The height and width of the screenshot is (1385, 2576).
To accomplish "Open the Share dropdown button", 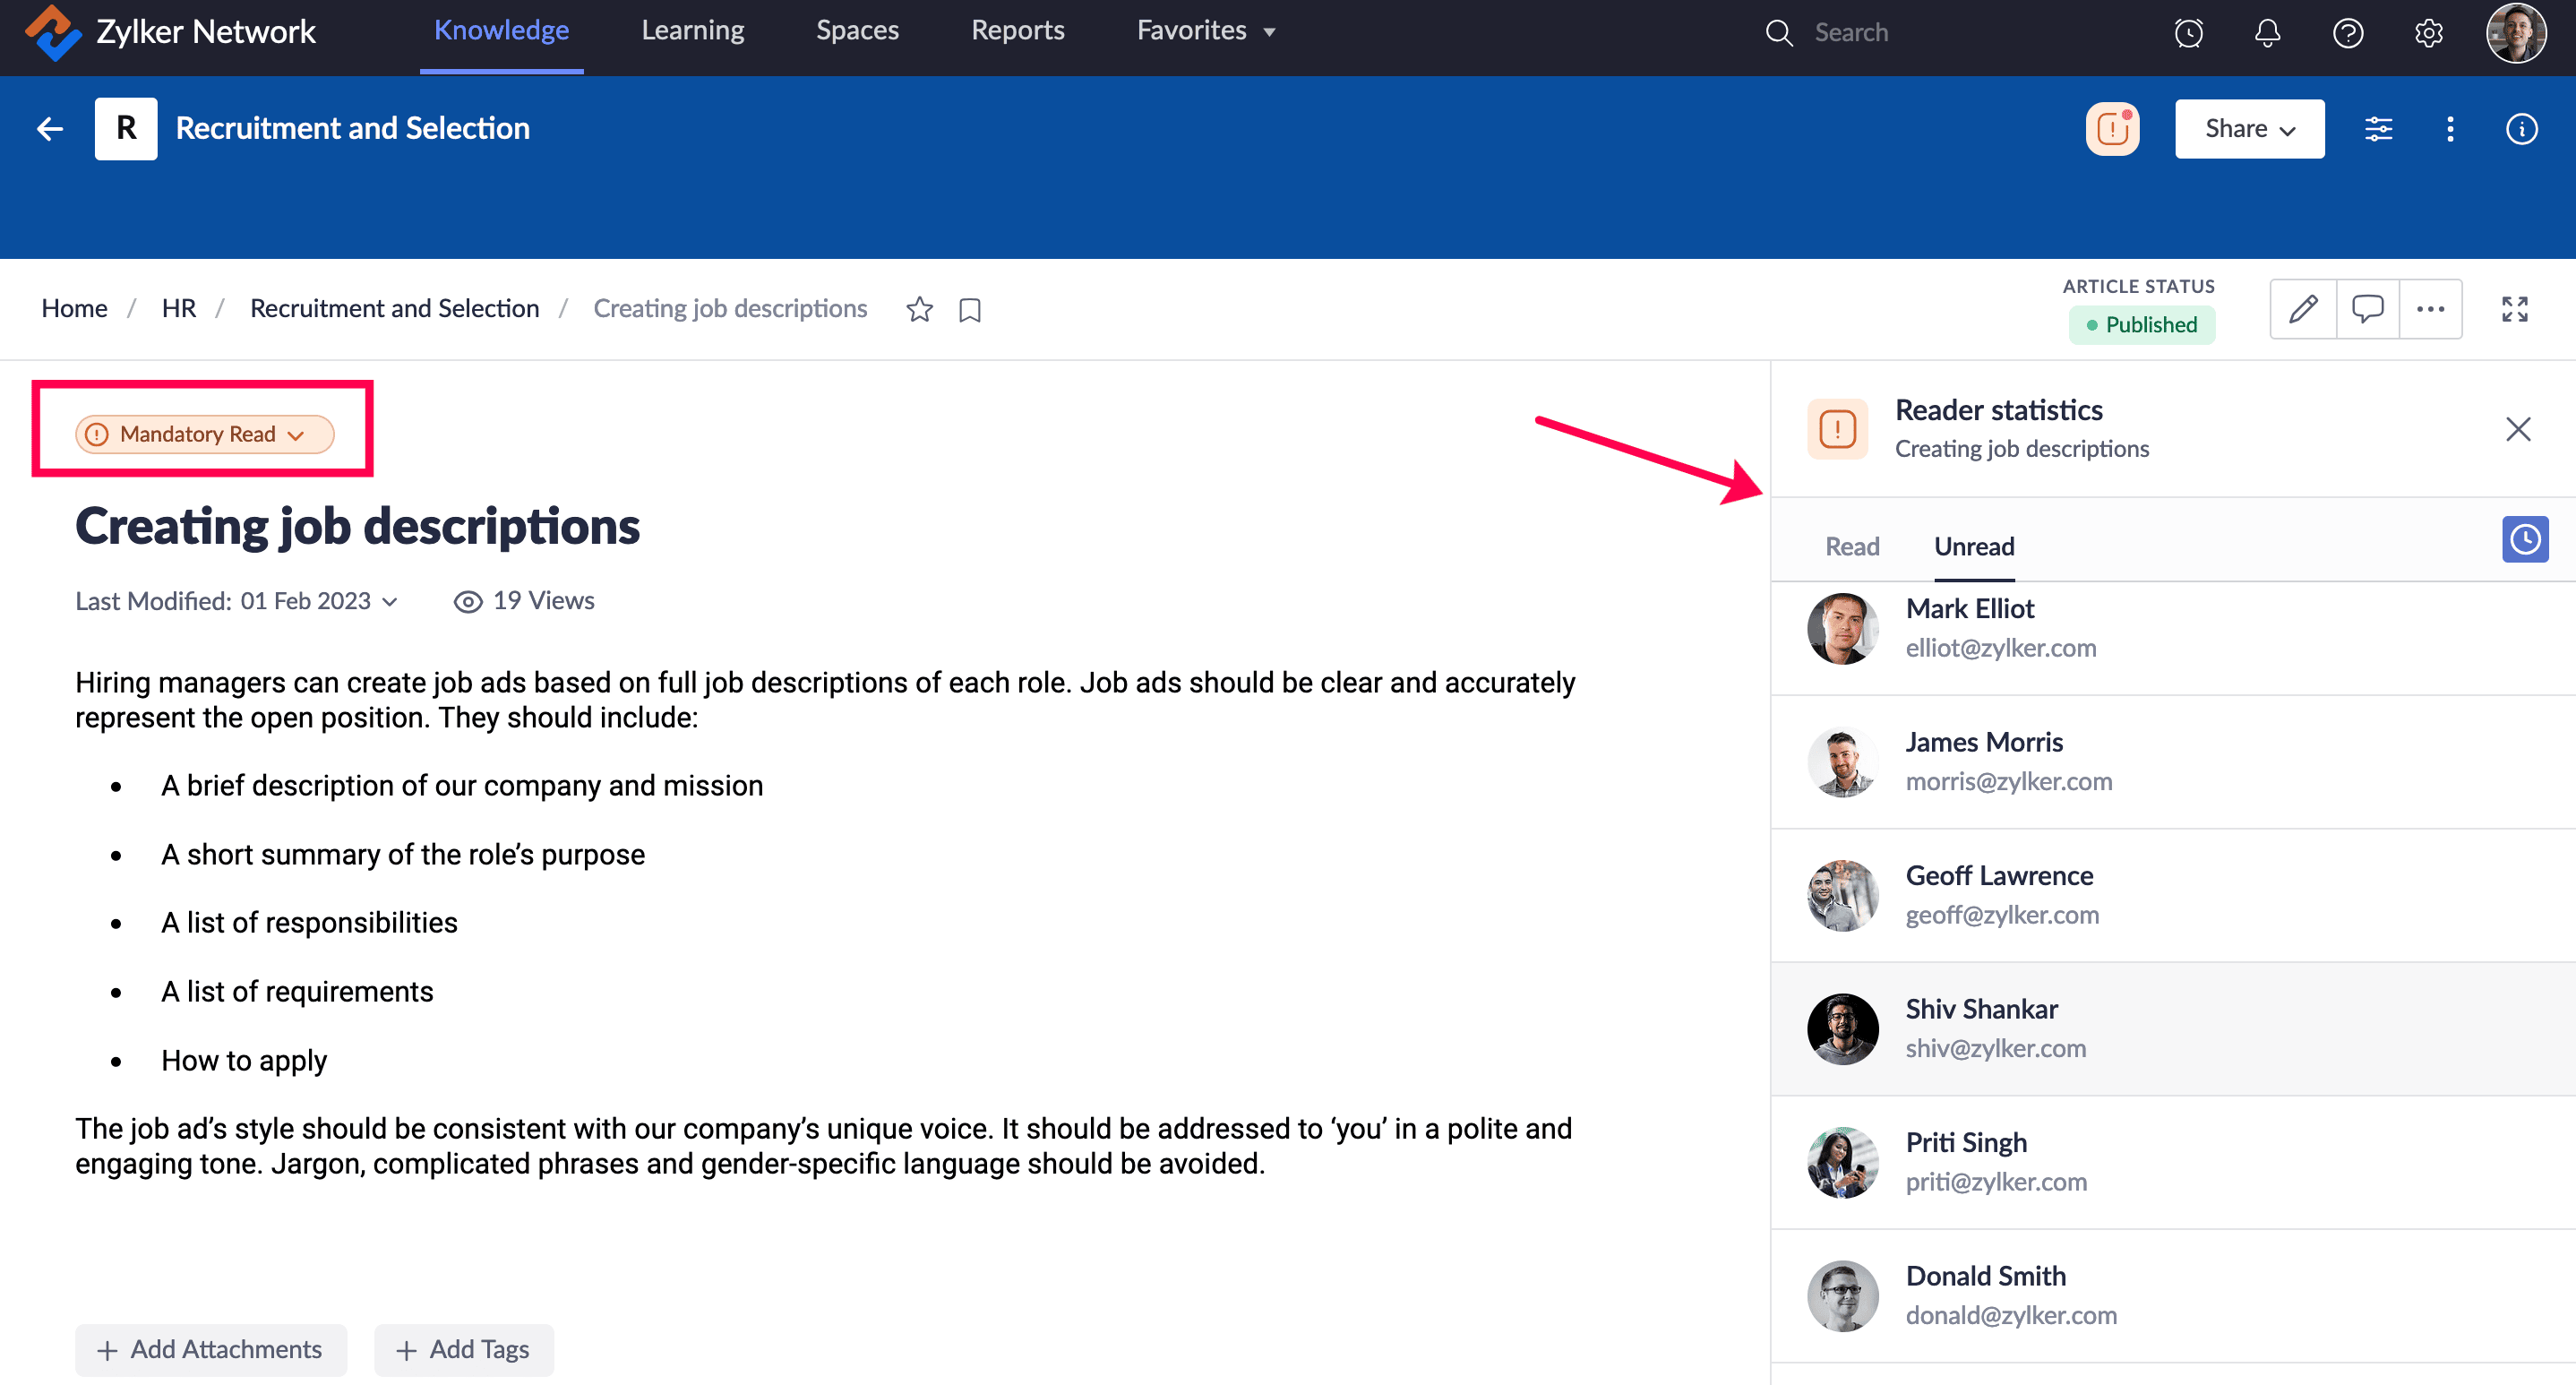I will click(2248, 129).
